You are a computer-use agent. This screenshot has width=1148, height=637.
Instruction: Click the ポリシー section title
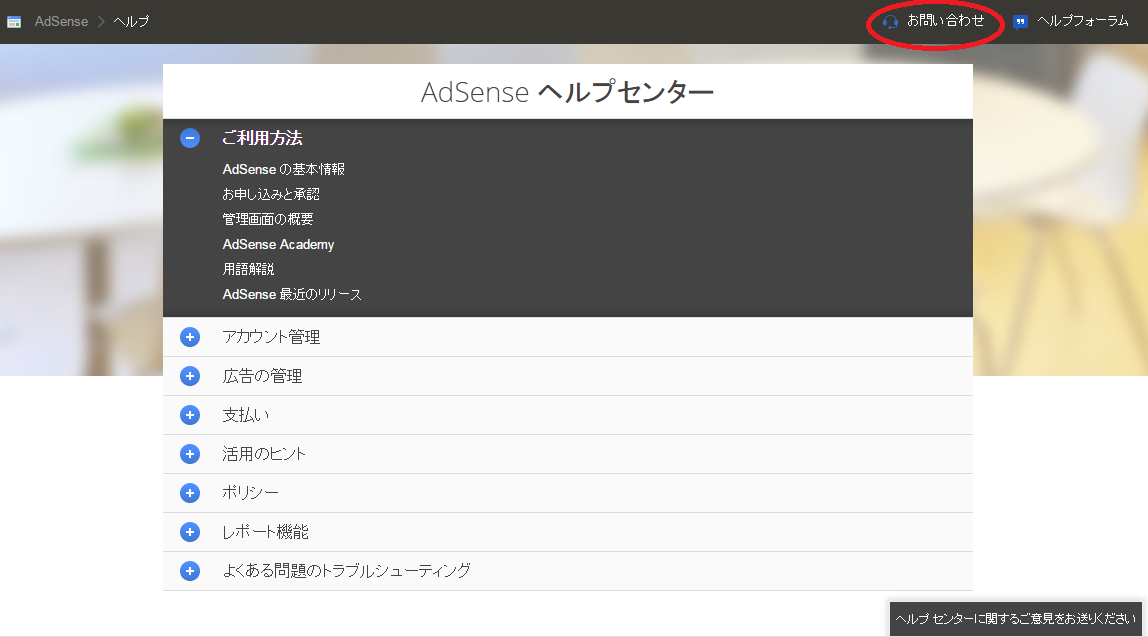click(x=250, y=493)
